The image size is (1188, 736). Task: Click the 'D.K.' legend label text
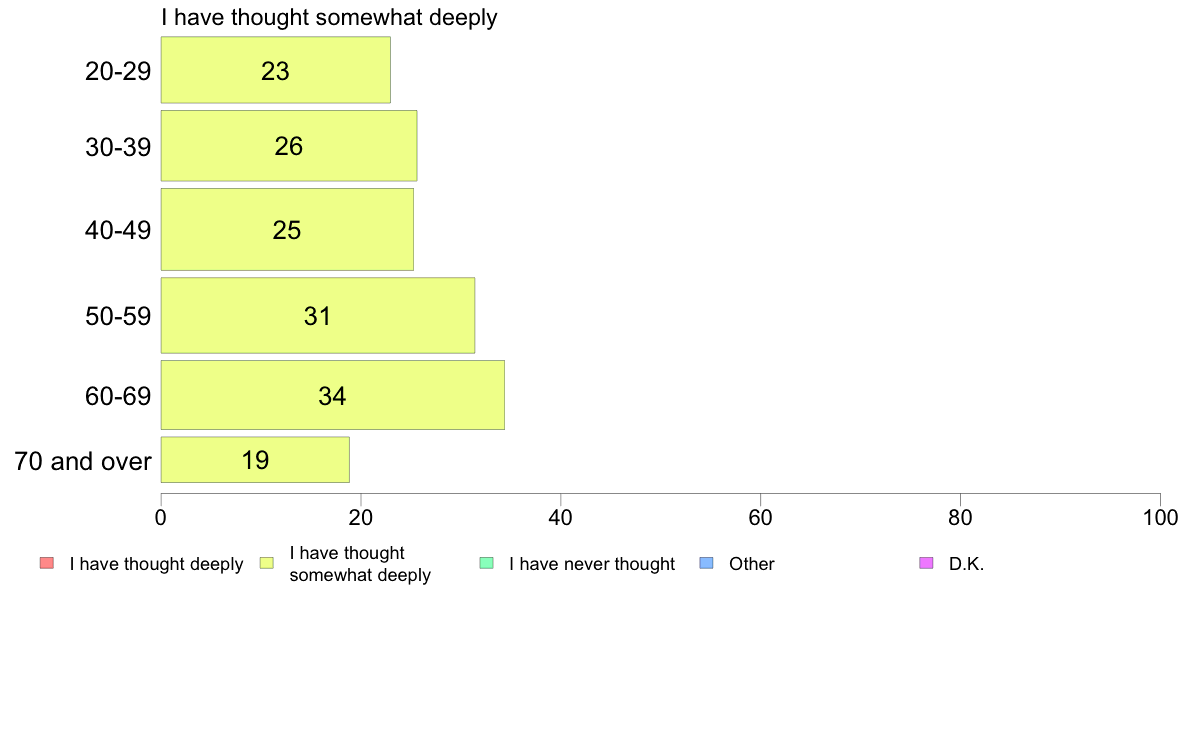[966, 564]
